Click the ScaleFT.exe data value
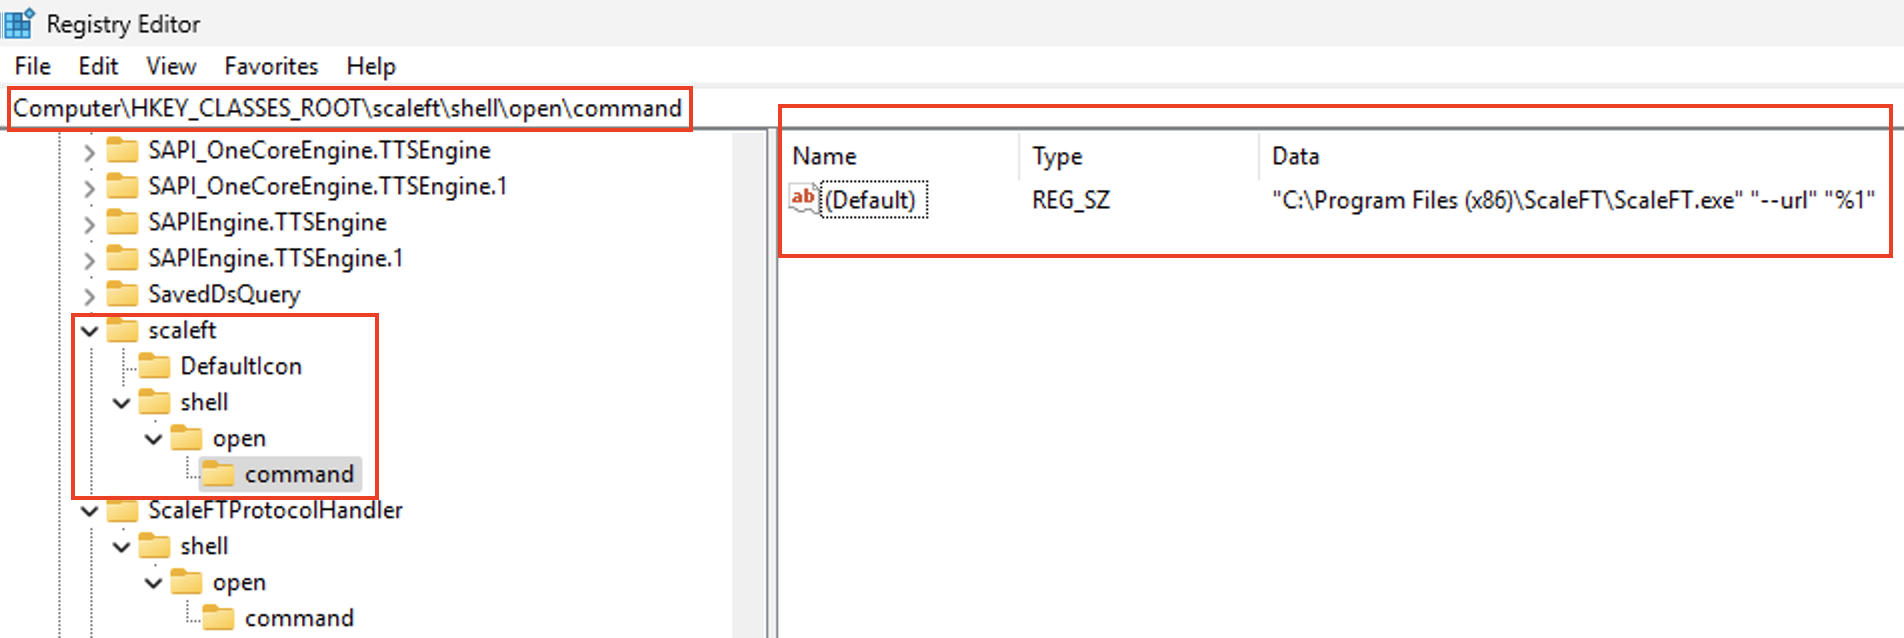The width and height of the screenshot is (1904, 638). tap(1573, 200)
